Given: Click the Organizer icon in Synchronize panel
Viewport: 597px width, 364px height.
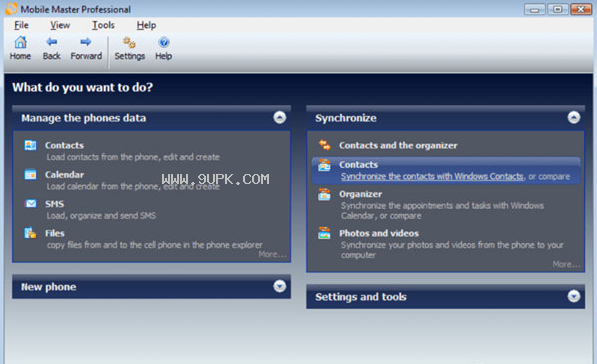Looking at the screenshot, I should [324, 194].
